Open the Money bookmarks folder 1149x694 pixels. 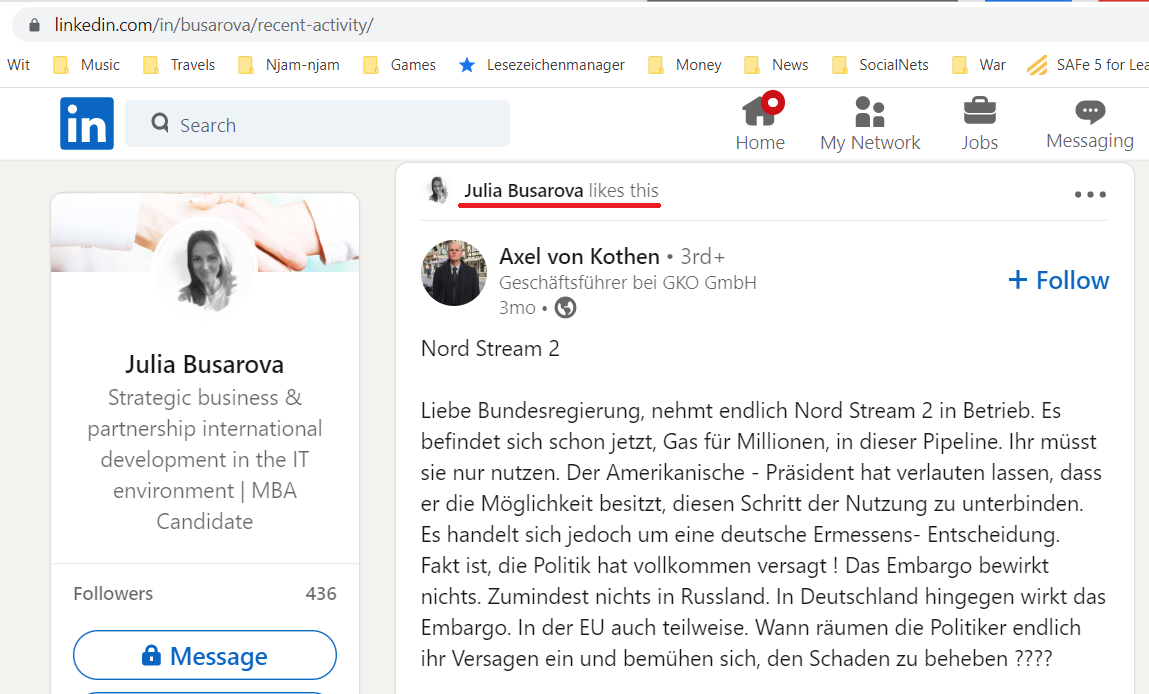point(684,64)
